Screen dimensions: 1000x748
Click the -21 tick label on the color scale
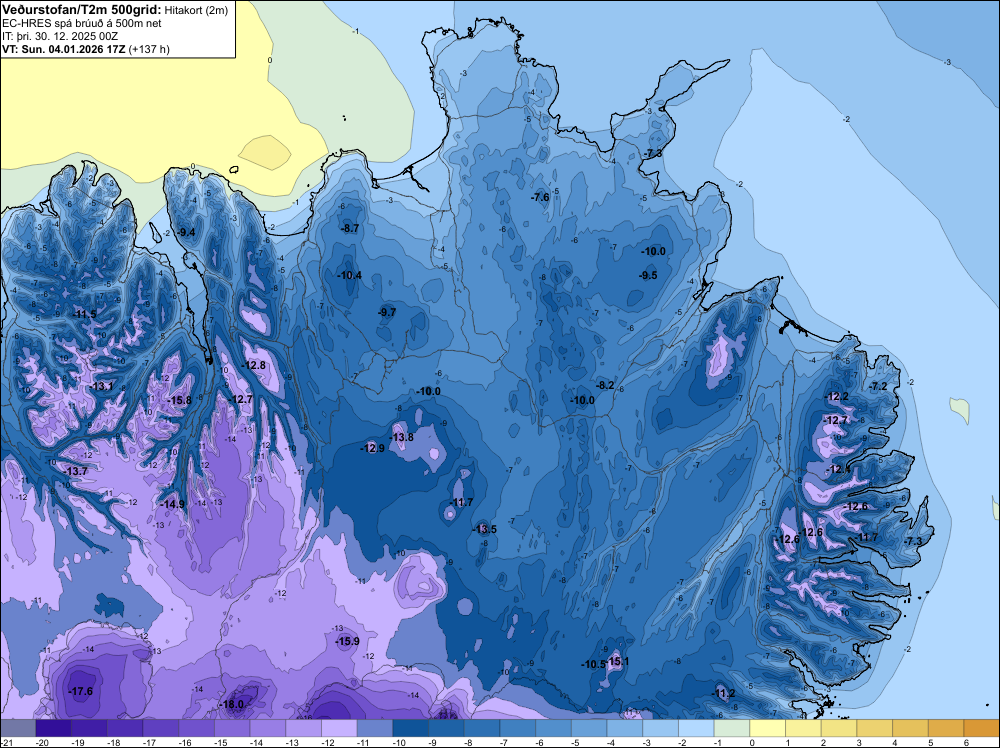[7, 743]
